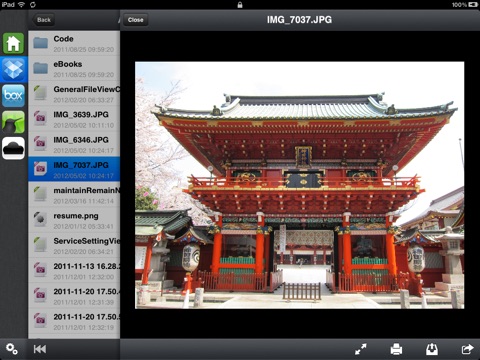Select IMG_3639.JPG in the file list
This screenshot has width=480, height=360.
click(x=74, y=119)
